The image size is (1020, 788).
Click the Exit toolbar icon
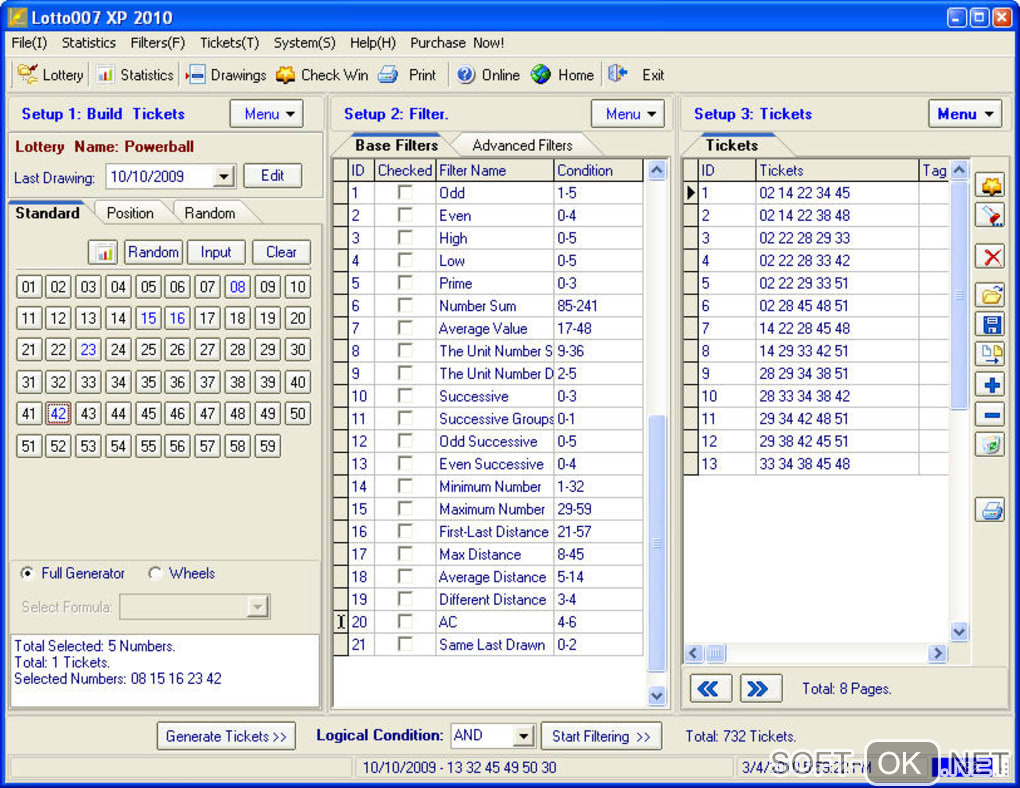click(617, 74)
